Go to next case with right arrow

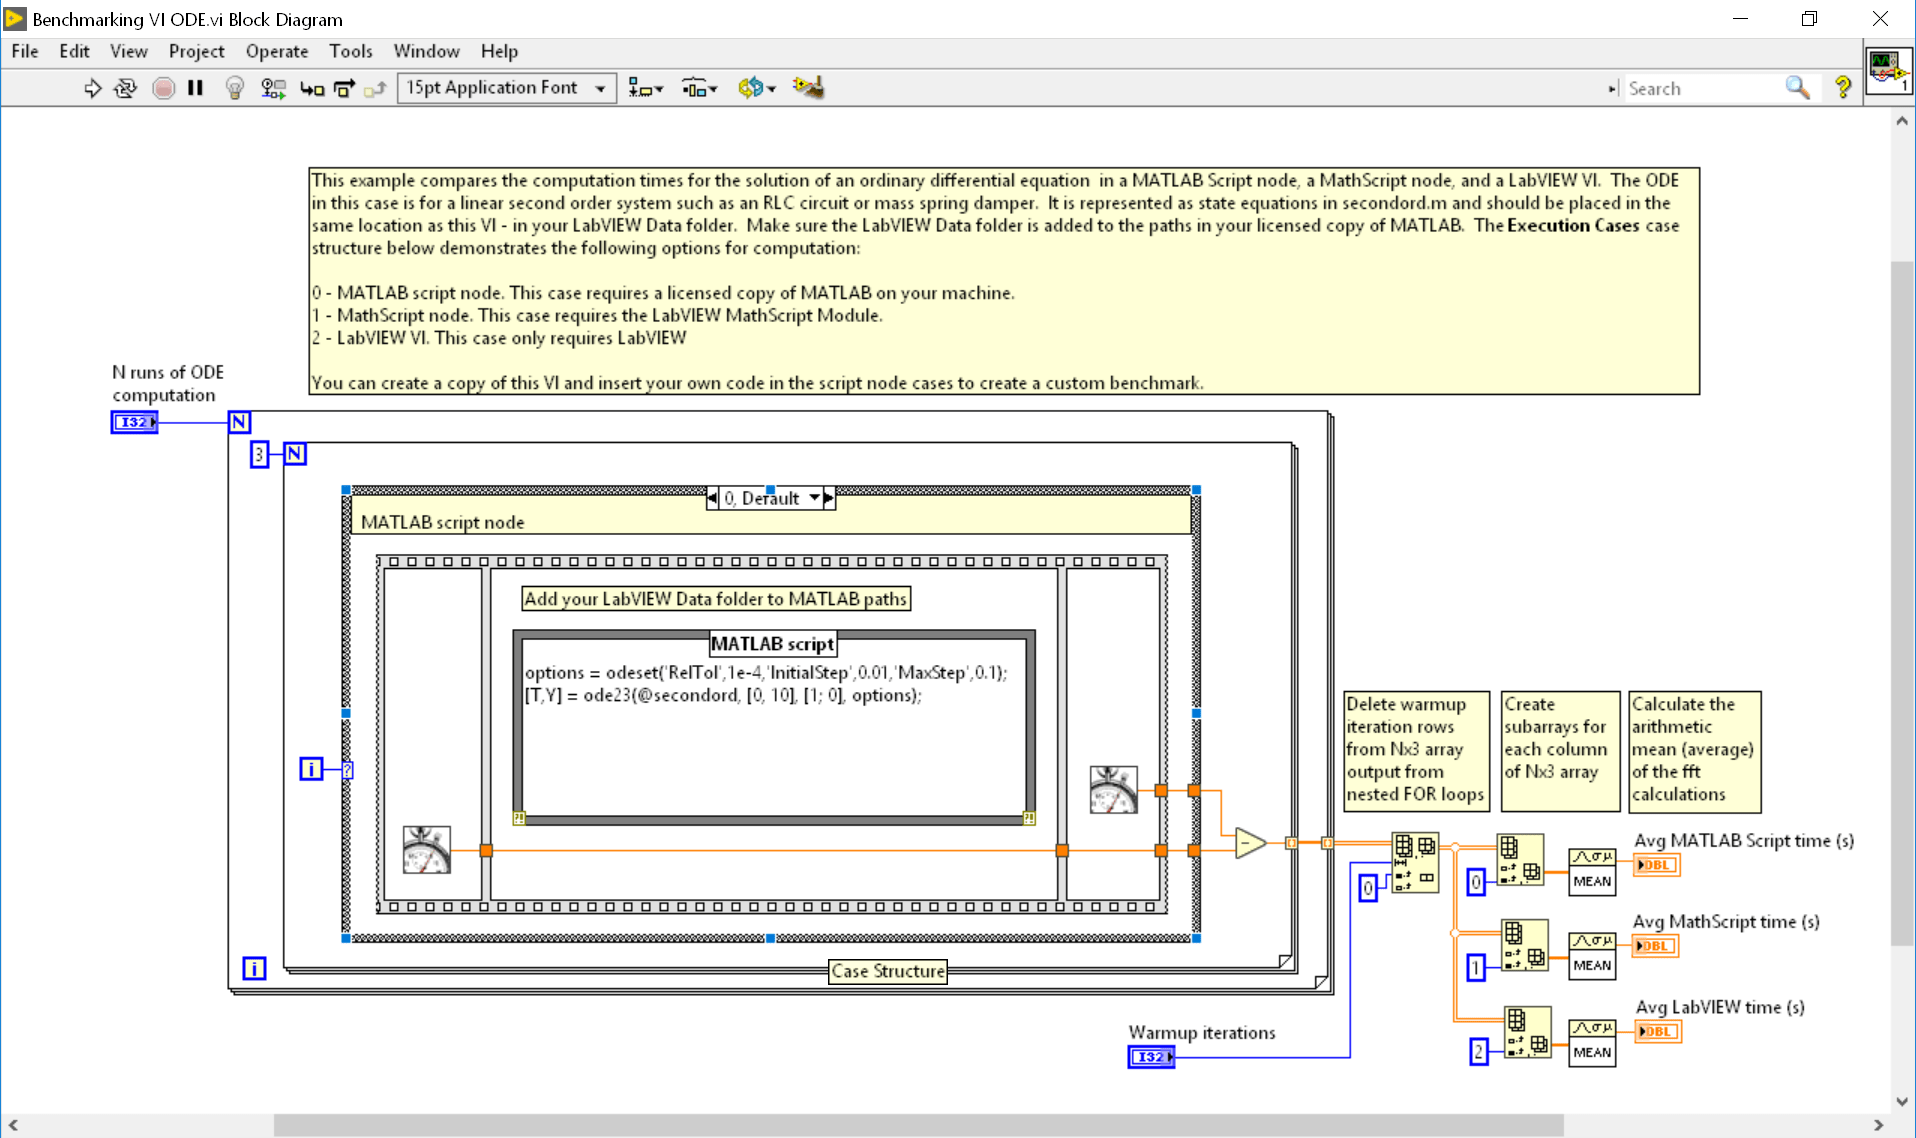tap(829, 498)
